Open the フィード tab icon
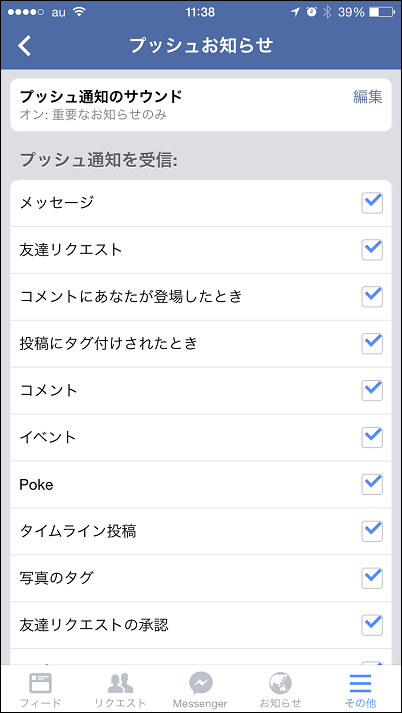Screen dimensions: 402x713 40,683
